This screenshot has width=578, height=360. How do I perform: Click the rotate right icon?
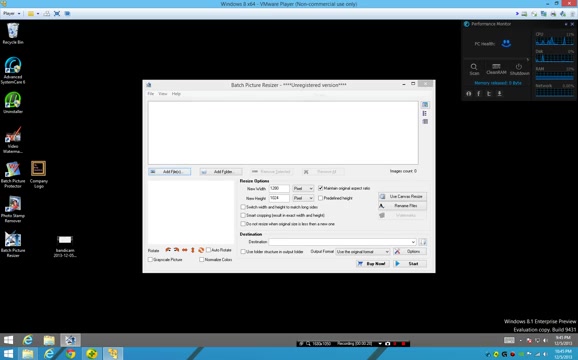(177, 250)
